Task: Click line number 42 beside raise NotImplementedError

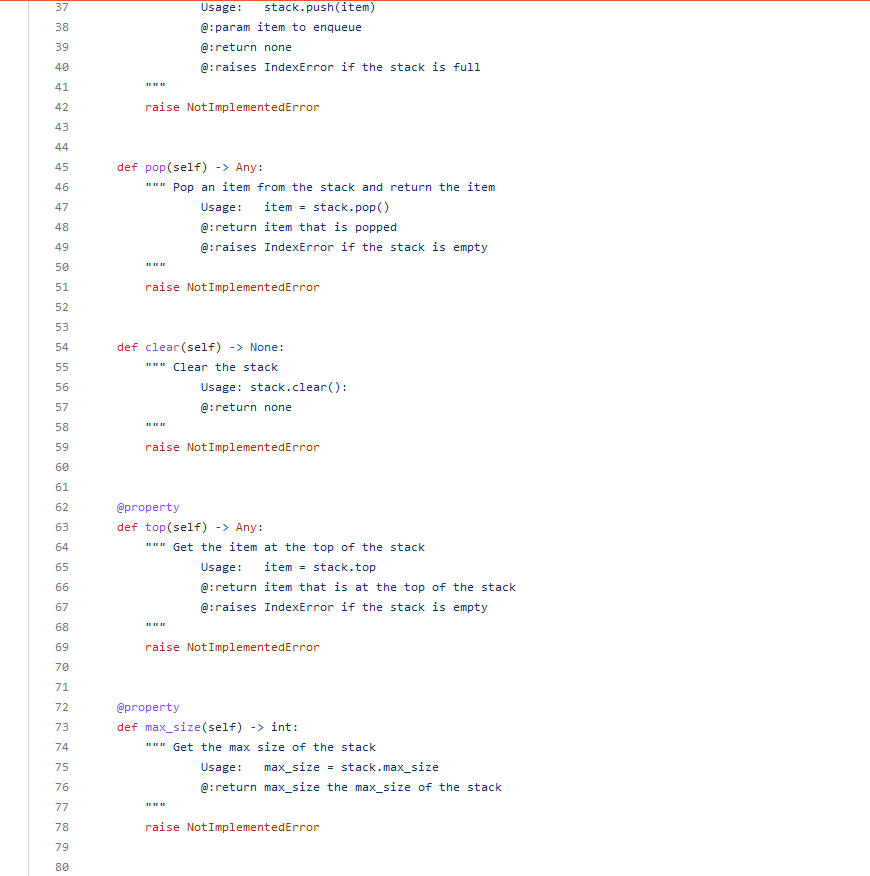Action: pos(61,107)
